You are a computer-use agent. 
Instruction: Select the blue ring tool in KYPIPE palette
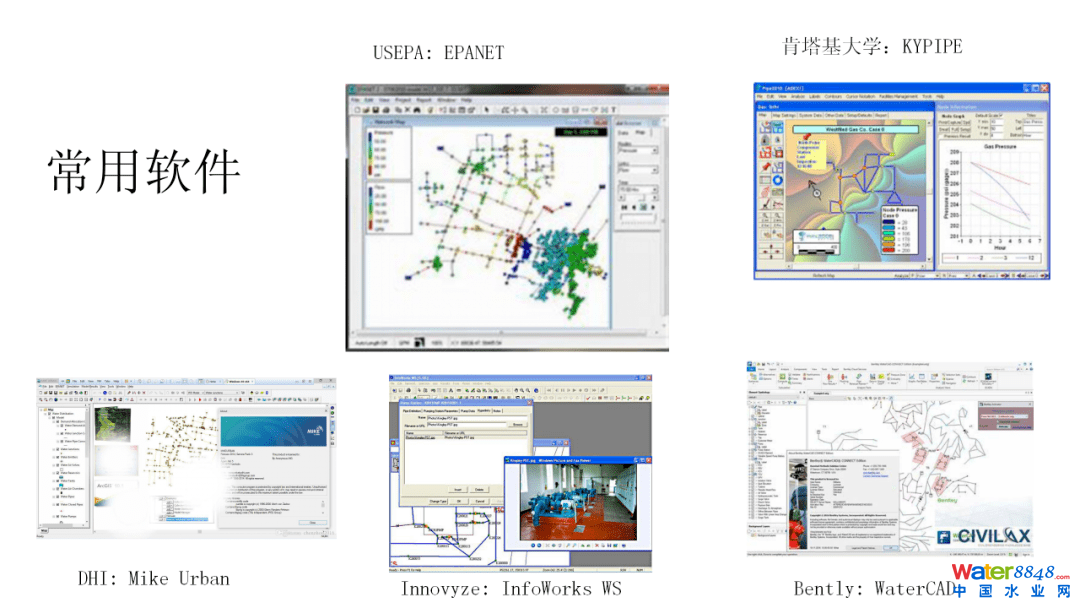[778, 180]
